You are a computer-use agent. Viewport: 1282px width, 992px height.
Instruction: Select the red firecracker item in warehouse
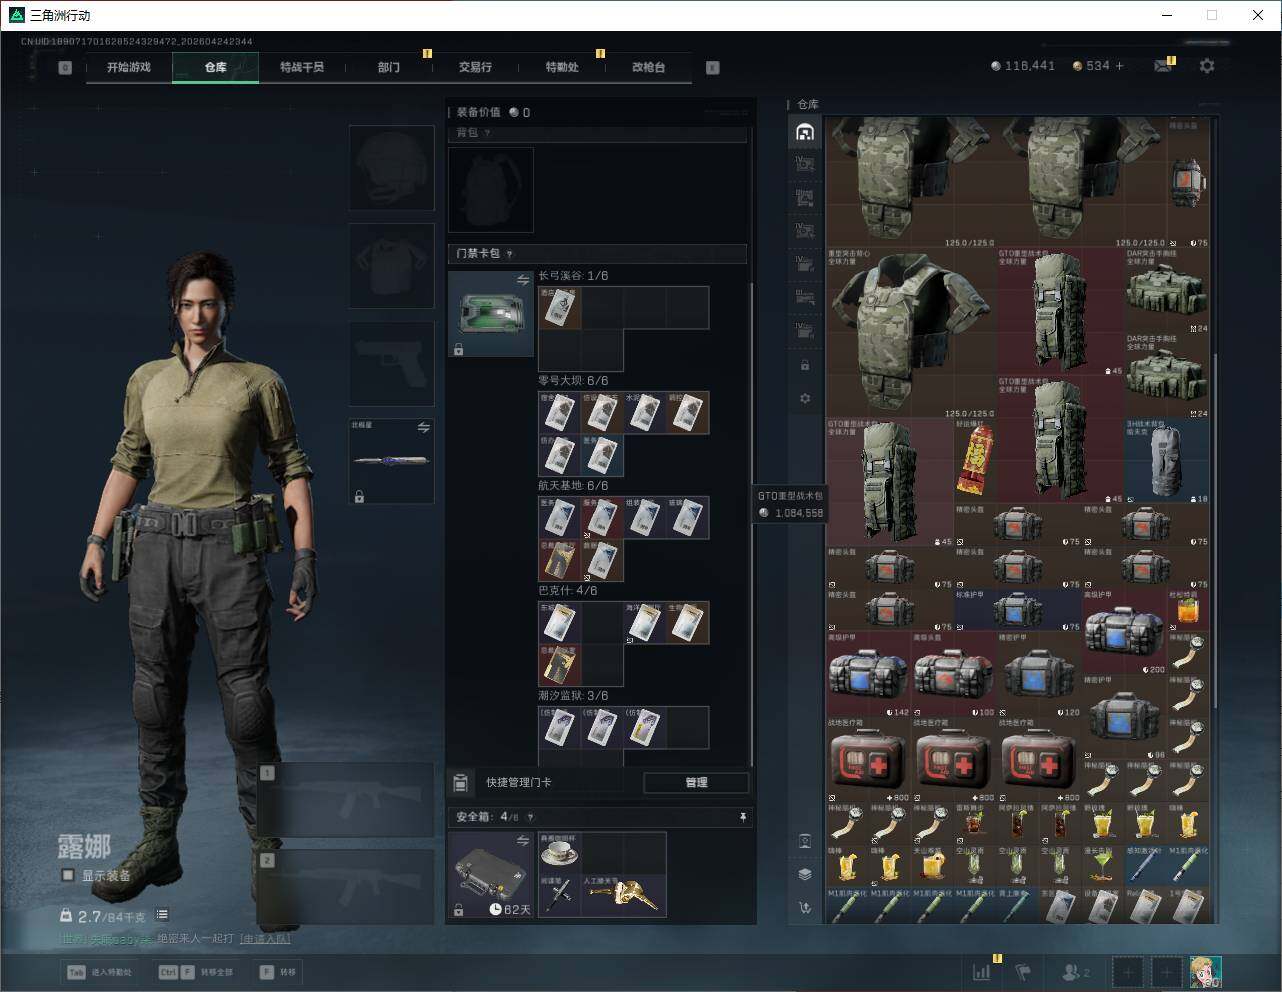point(974,461)
